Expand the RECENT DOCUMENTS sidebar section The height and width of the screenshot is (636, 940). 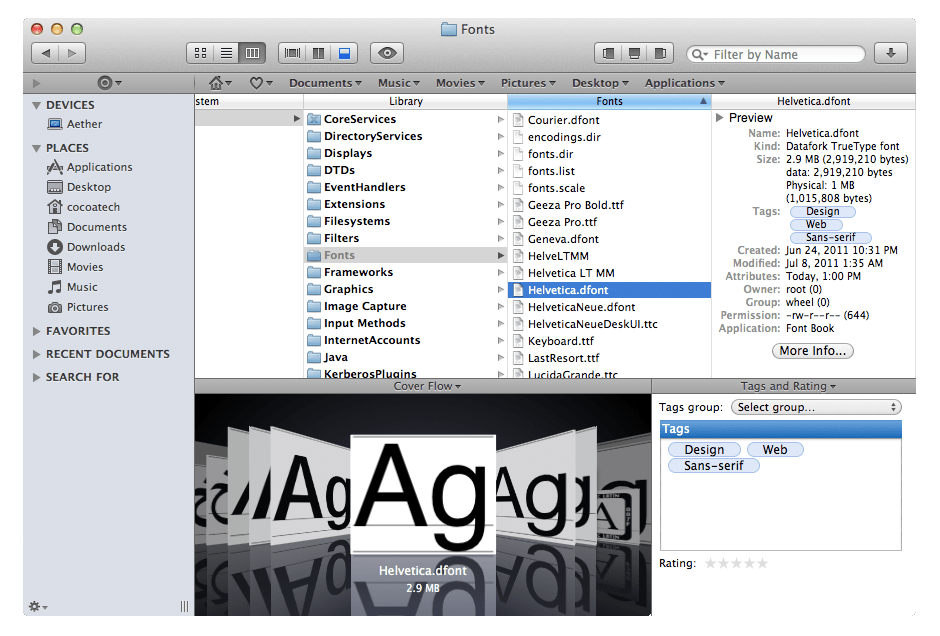[x=37, y=354]
